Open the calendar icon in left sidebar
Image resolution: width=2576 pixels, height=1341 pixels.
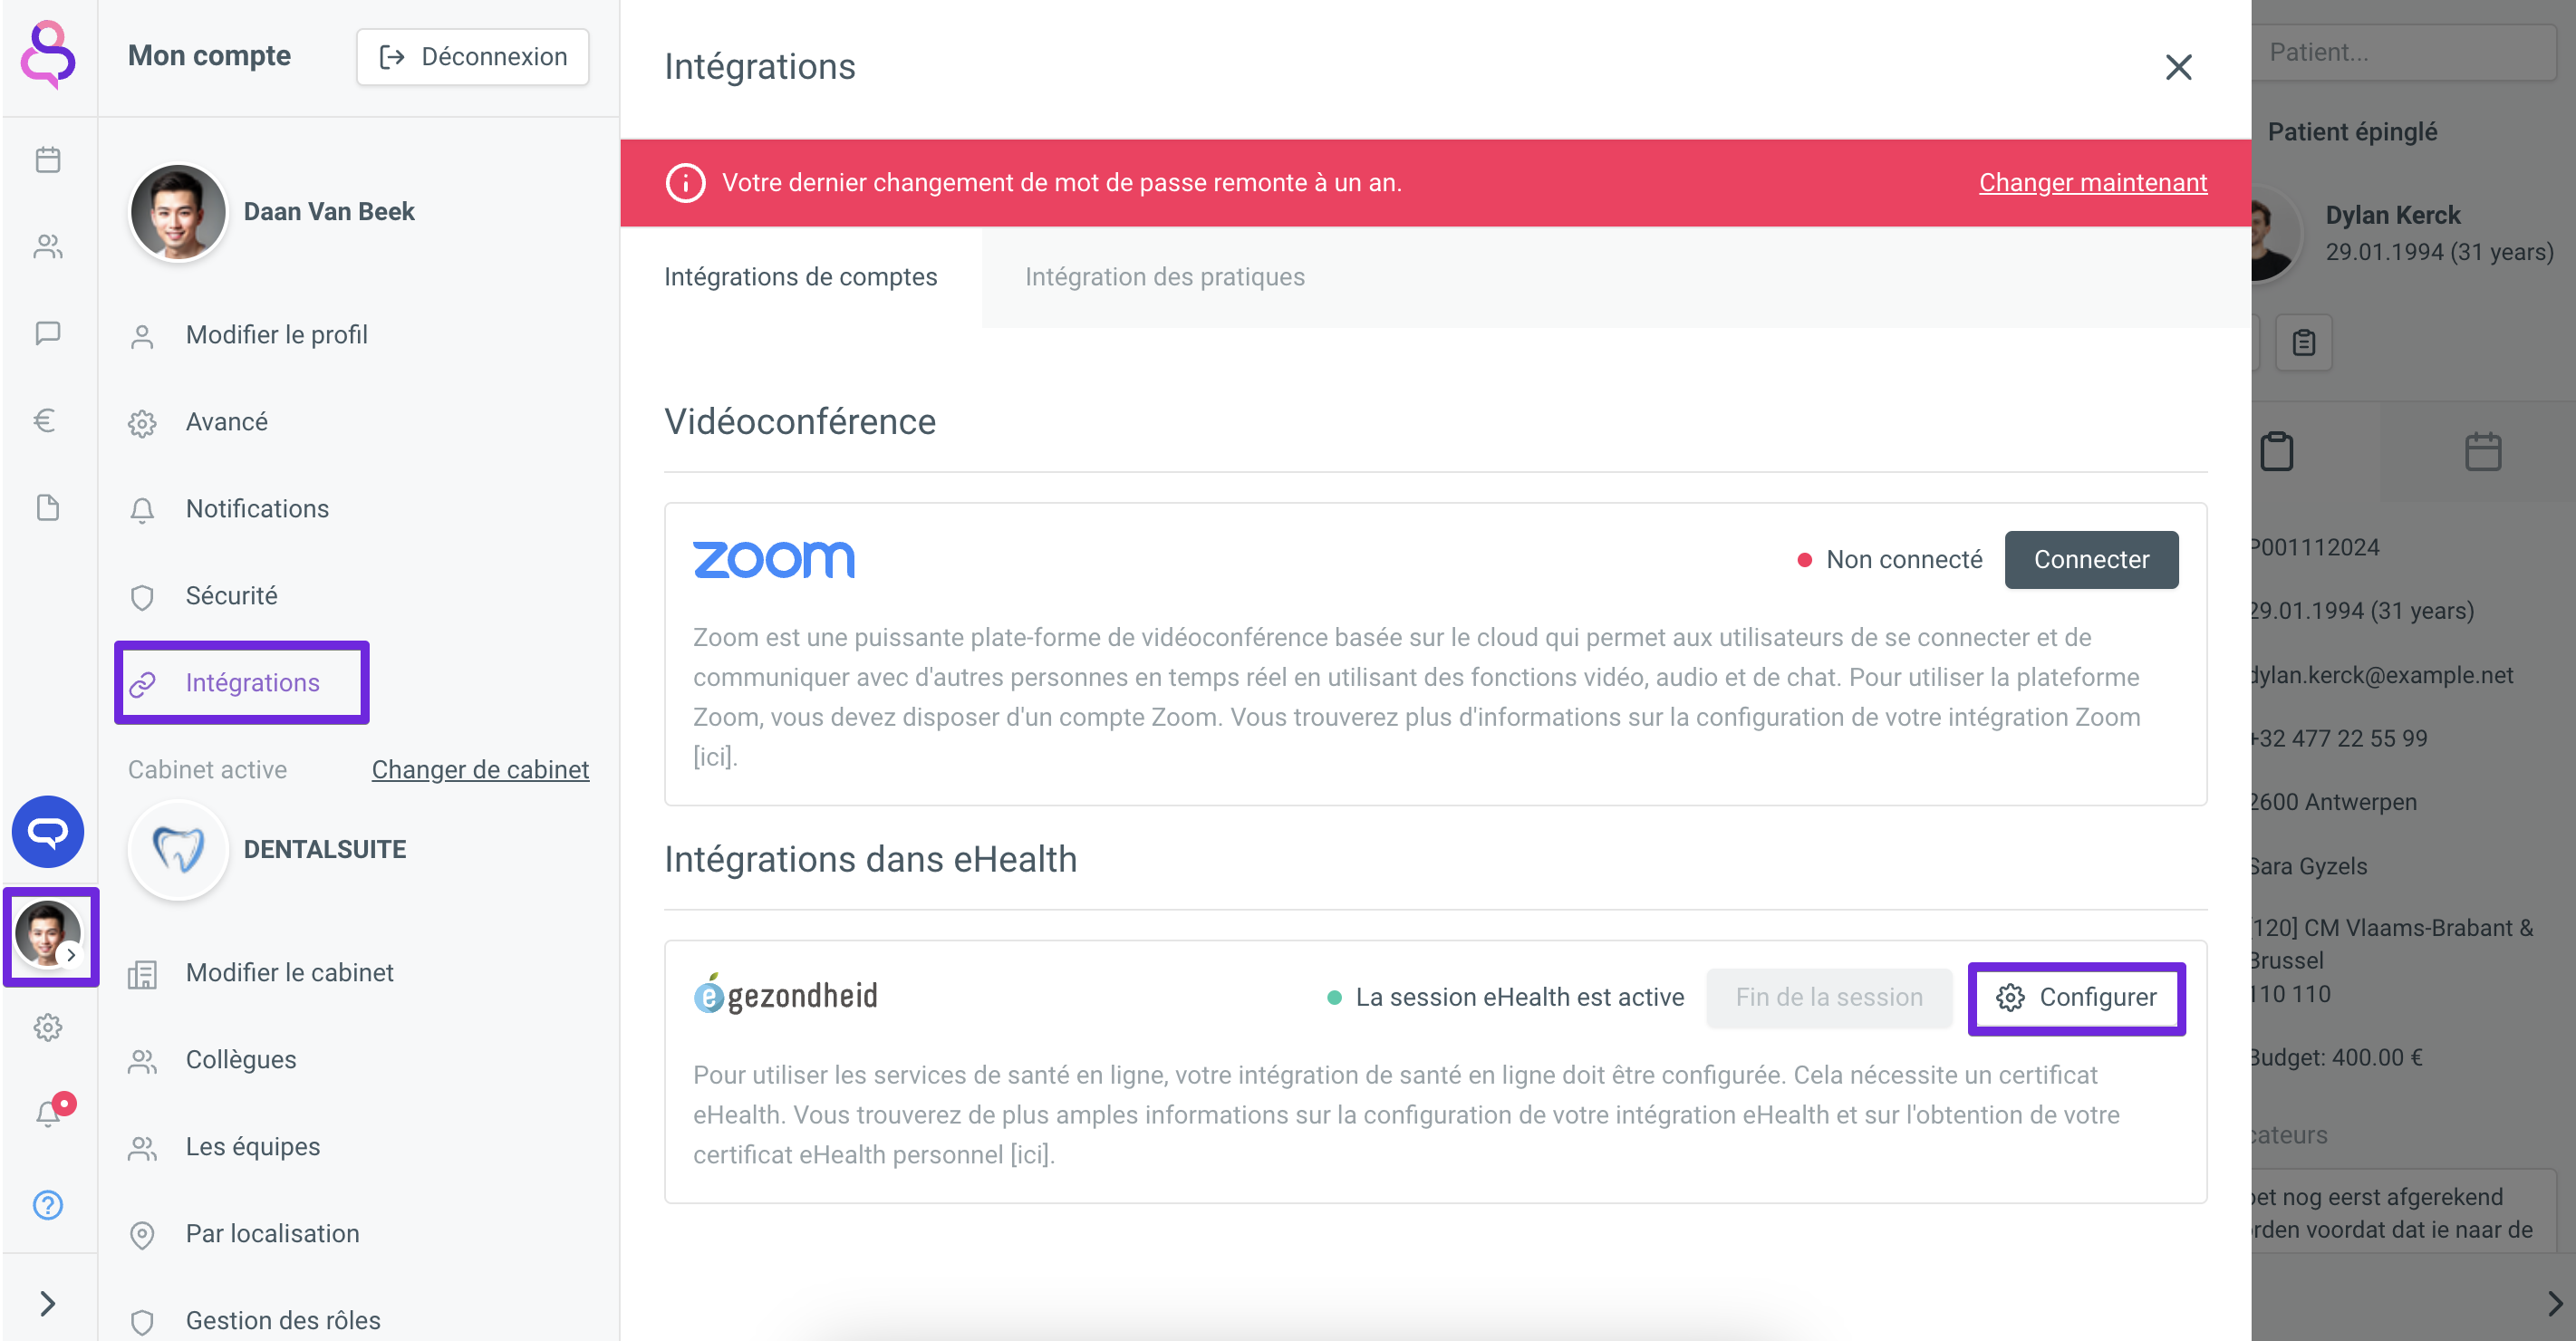coord(48,160)
